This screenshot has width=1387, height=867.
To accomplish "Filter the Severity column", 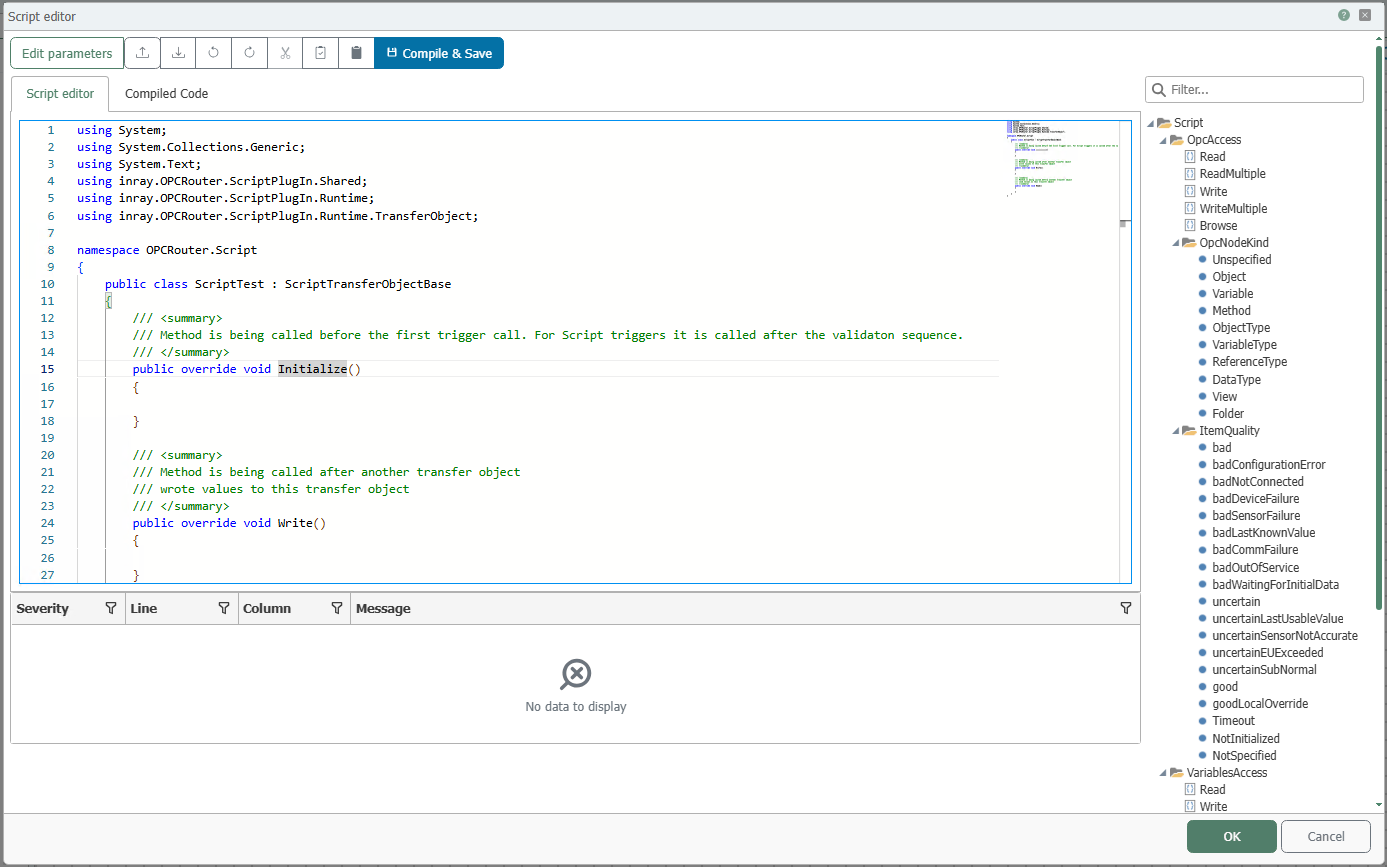I will [111, 608].
